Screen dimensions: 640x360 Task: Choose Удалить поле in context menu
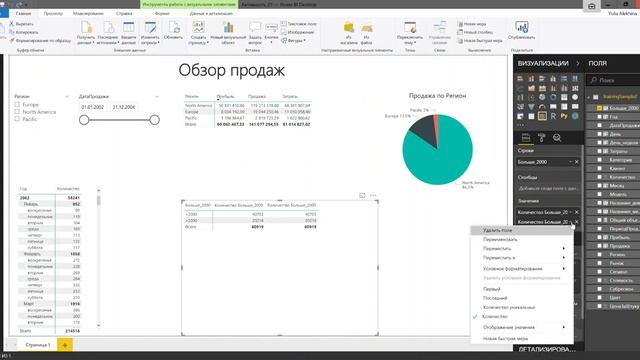click(522, 231)
